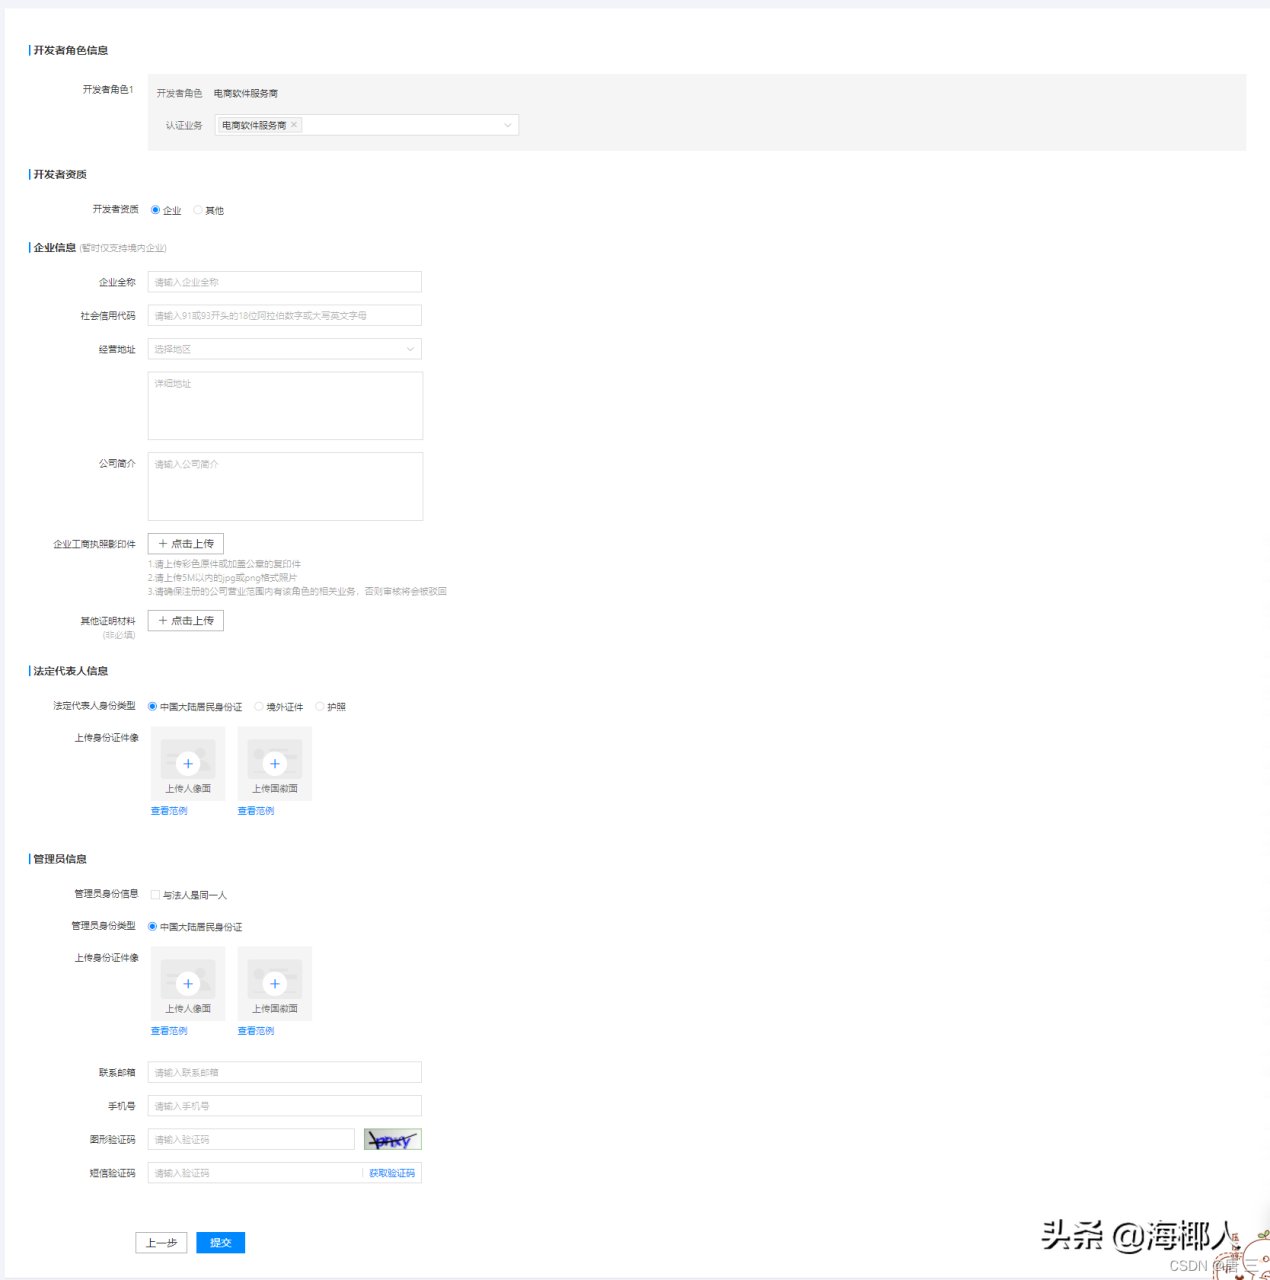Open 查看范例 under the legal rep portrait upload
This screenshot has width=1270, height=1280.
(x=168, y=810)
